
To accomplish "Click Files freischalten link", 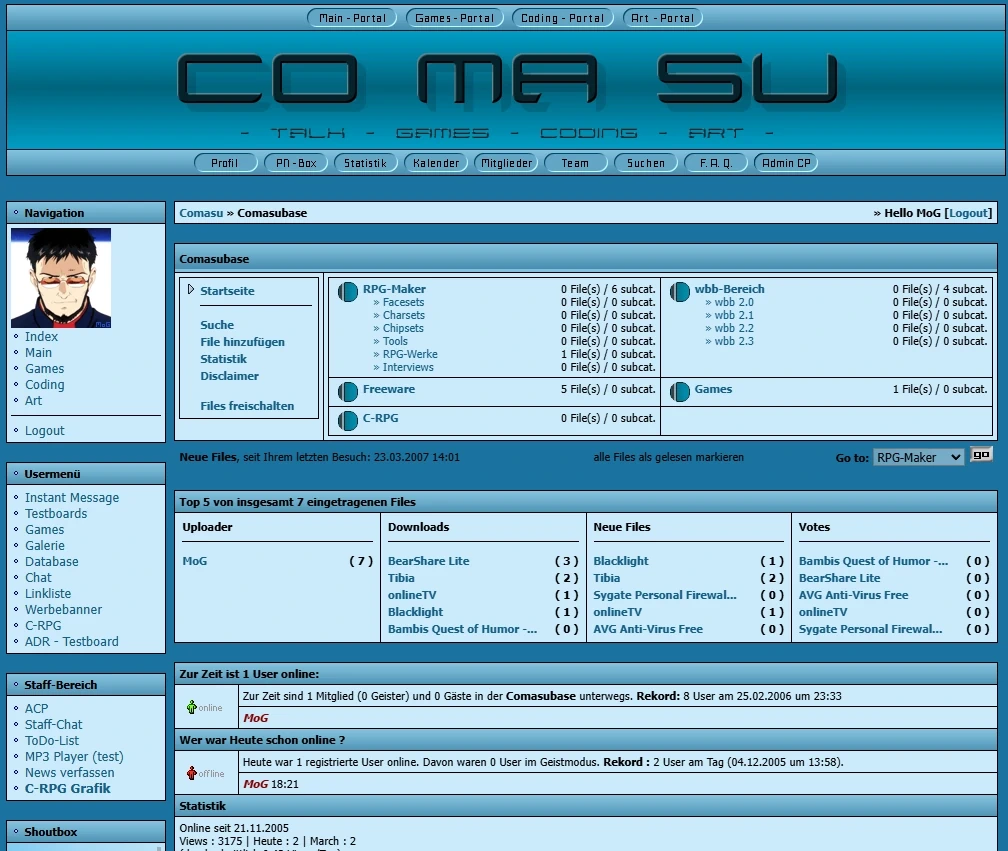I will click(x=247, y=406).
